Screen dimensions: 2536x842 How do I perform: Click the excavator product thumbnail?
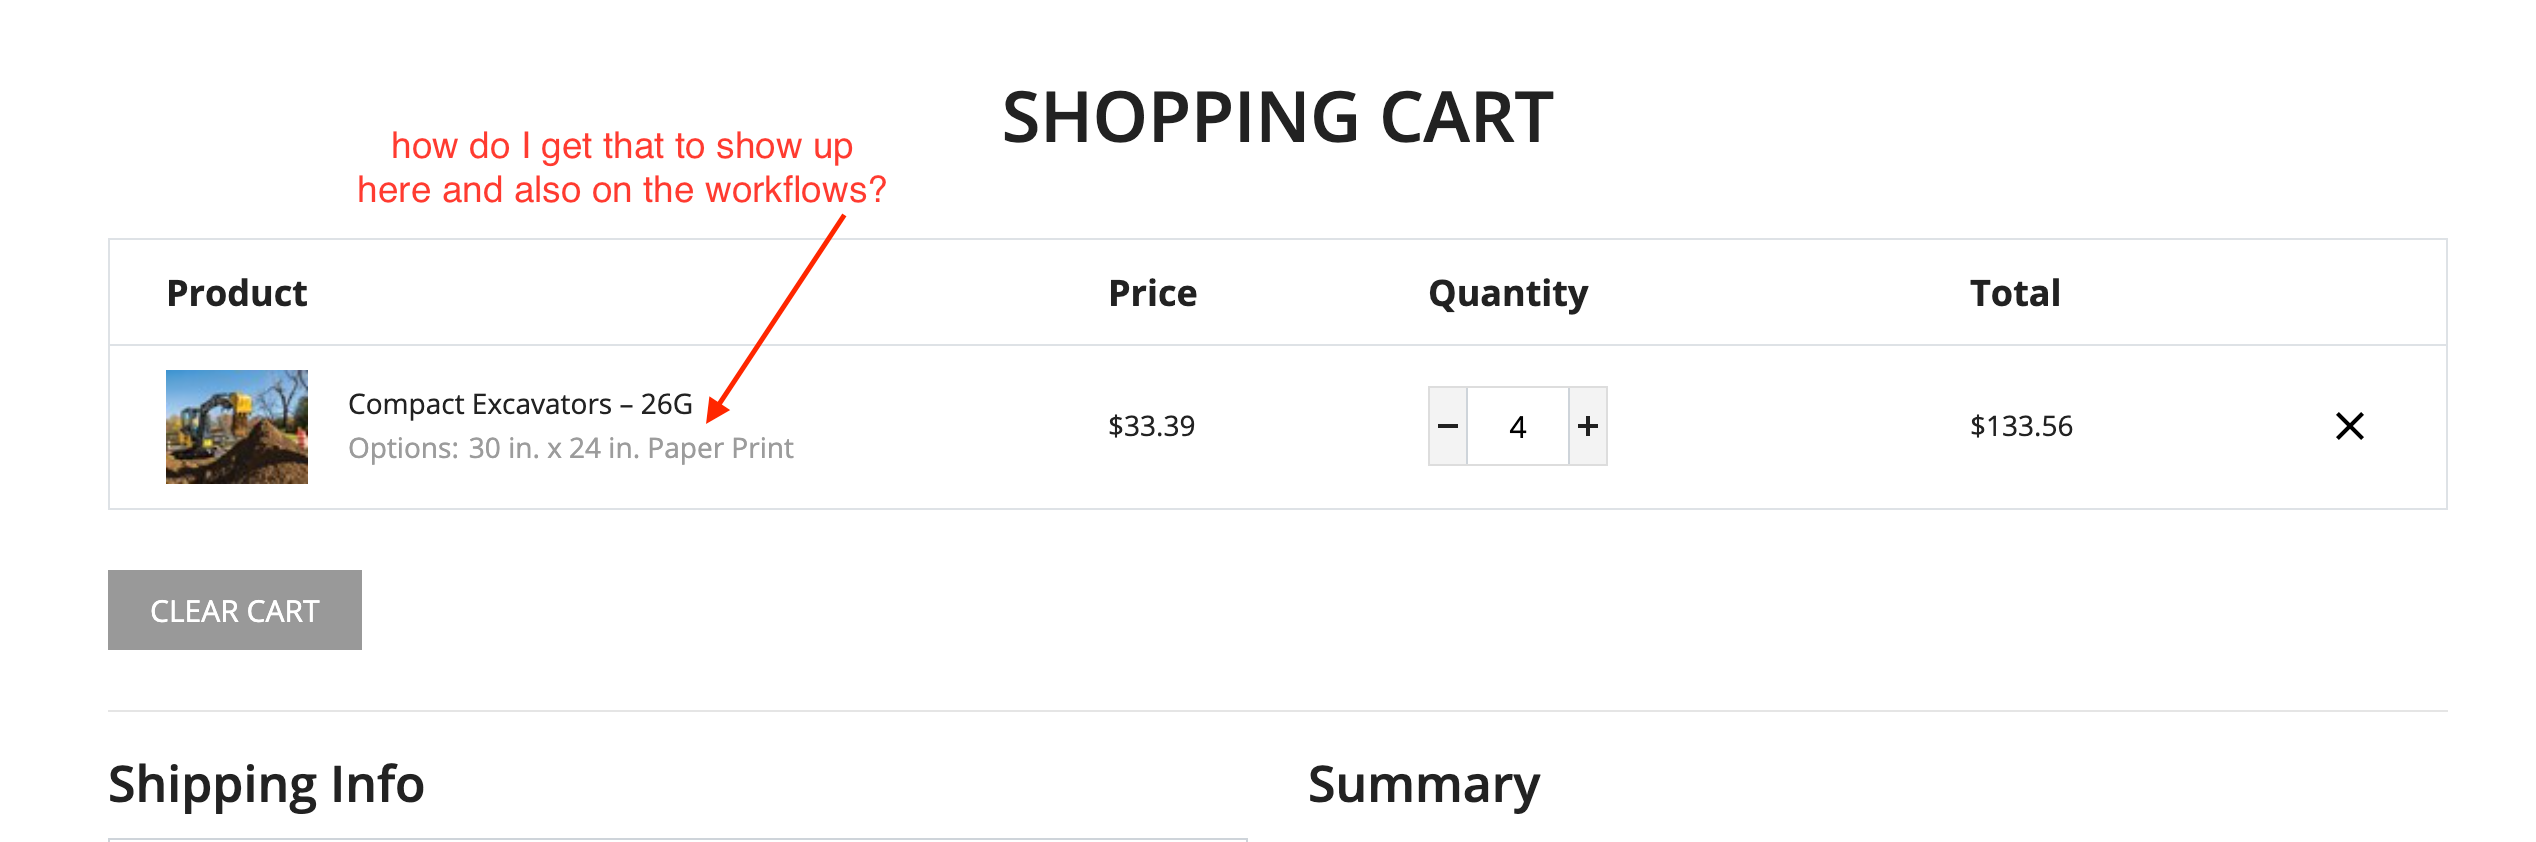(x=237, y=427)
